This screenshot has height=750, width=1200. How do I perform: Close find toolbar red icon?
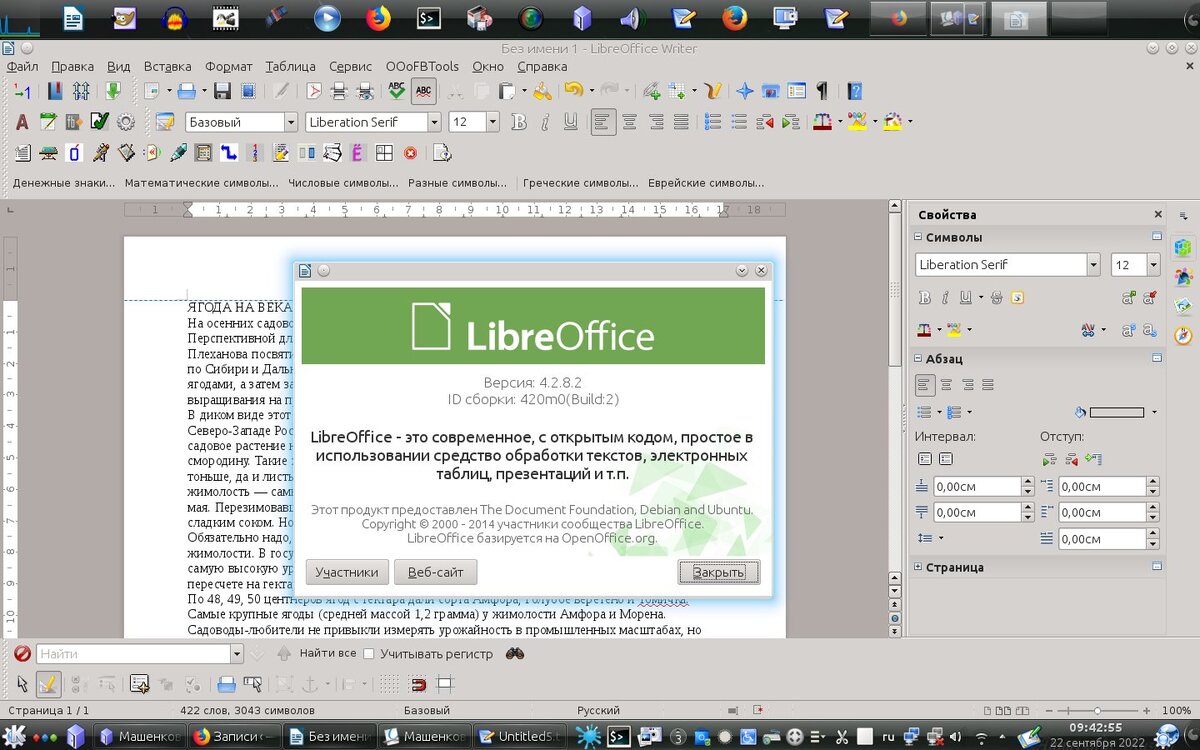21,654
